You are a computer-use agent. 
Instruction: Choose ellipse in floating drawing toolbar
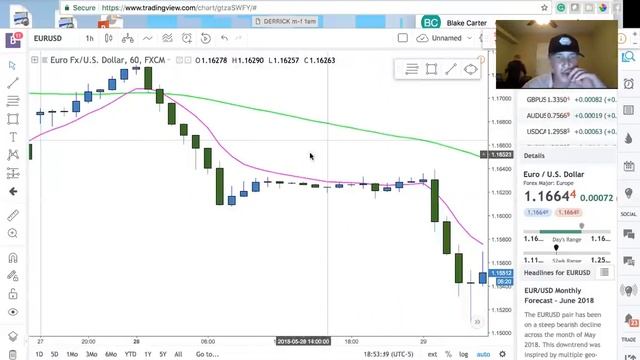[x=471, y=69]
